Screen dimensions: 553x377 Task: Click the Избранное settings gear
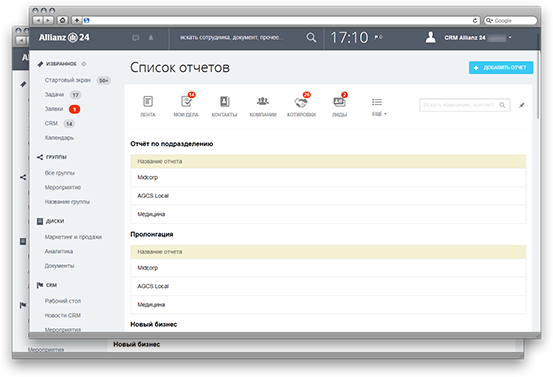tap(84, 64)
